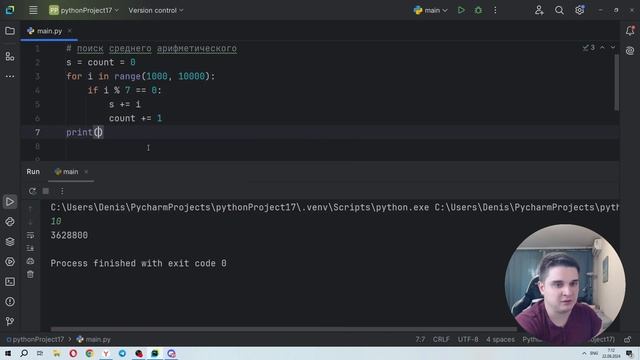The height and width of the screenshot is (360, 640).
Task: Open the Terminal tool window
Action: click(x=10, y=282)
